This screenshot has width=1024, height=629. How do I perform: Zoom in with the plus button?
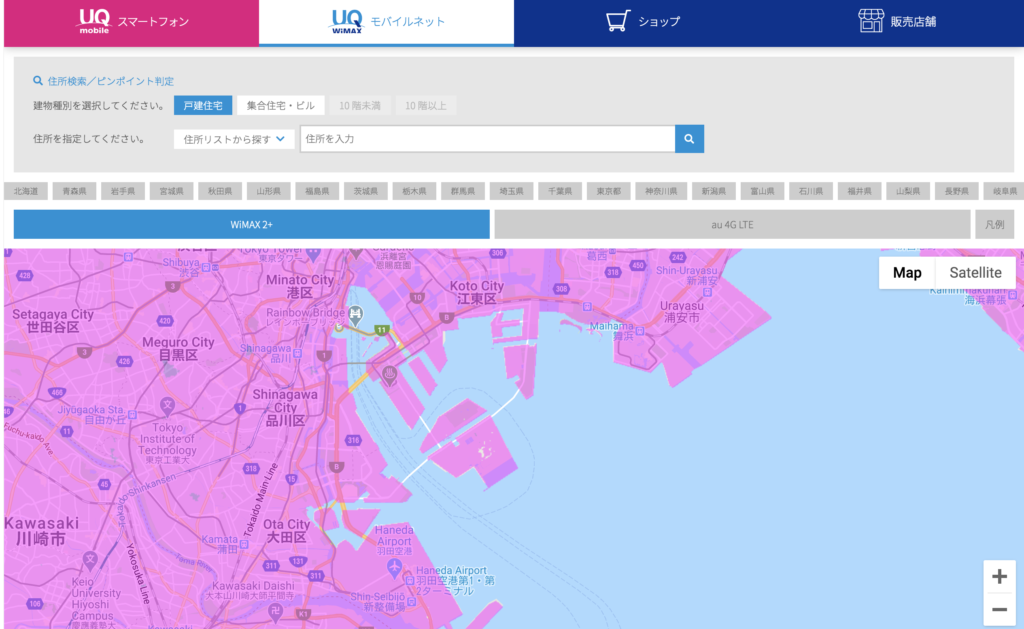point(999,577)
